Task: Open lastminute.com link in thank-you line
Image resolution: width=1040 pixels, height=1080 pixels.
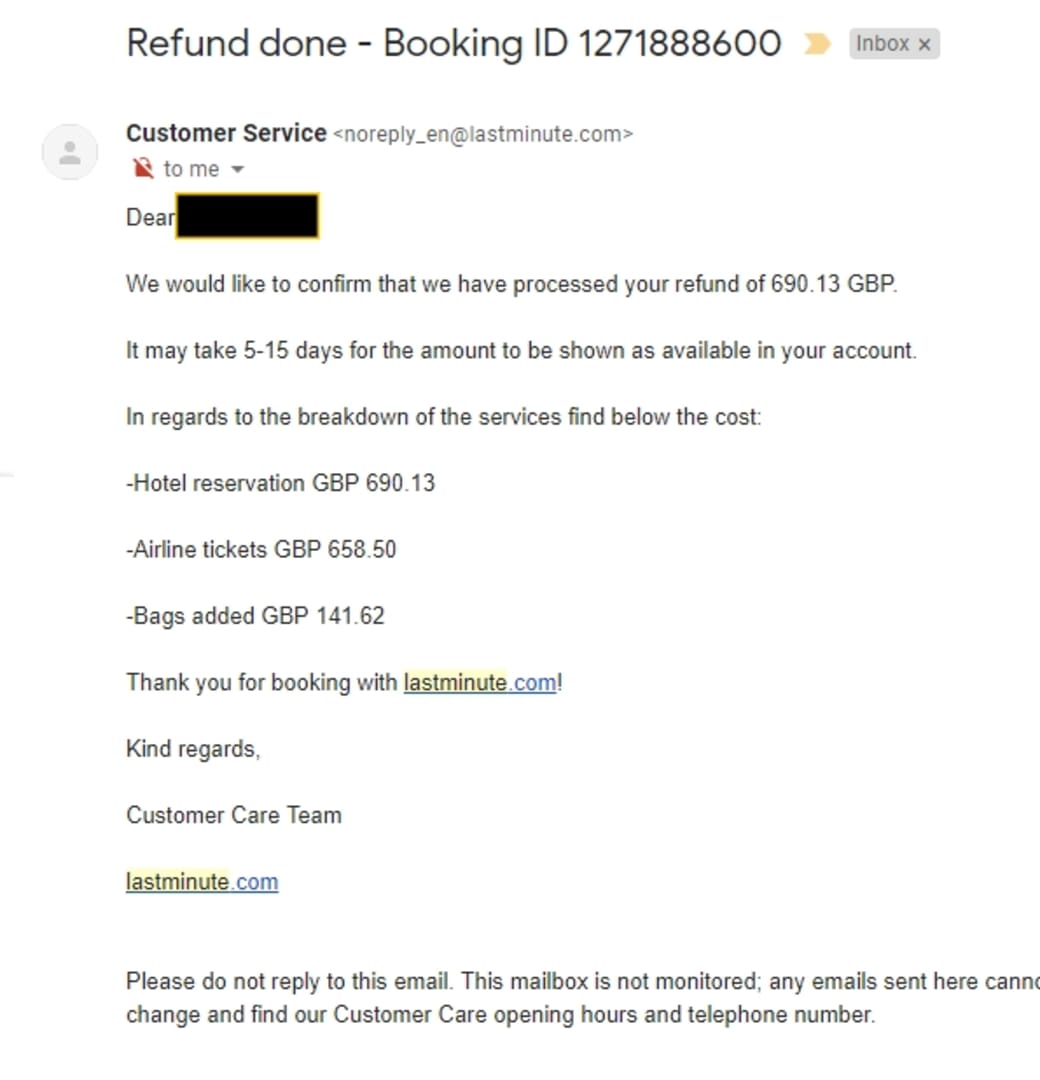Action: pos(479,683)
